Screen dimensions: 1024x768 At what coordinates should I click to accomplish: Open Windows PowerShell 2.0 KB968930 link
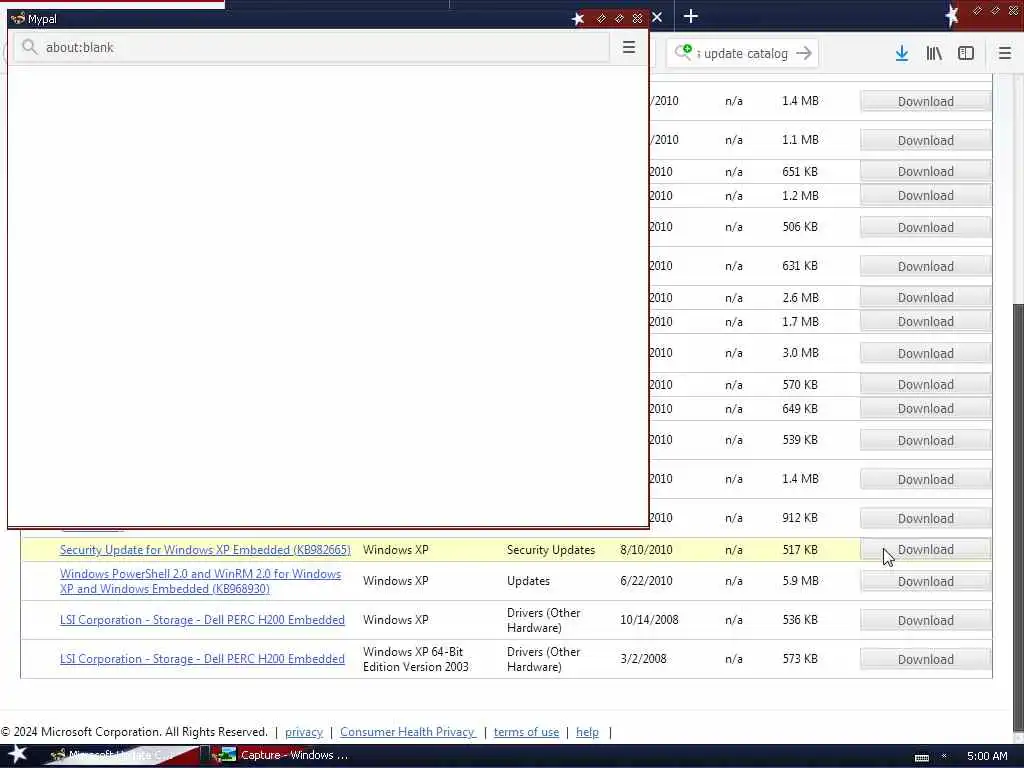coord(200,581)
